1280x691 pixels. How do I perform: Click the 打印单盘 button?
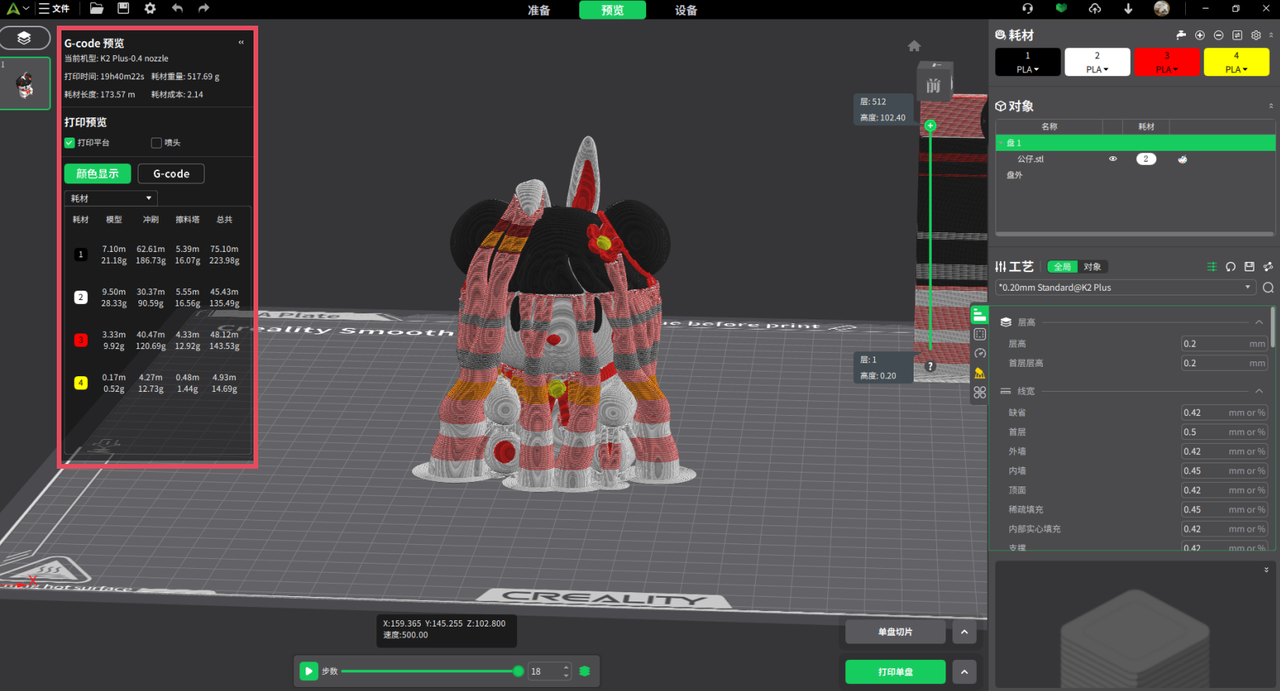tap(895, 672)
